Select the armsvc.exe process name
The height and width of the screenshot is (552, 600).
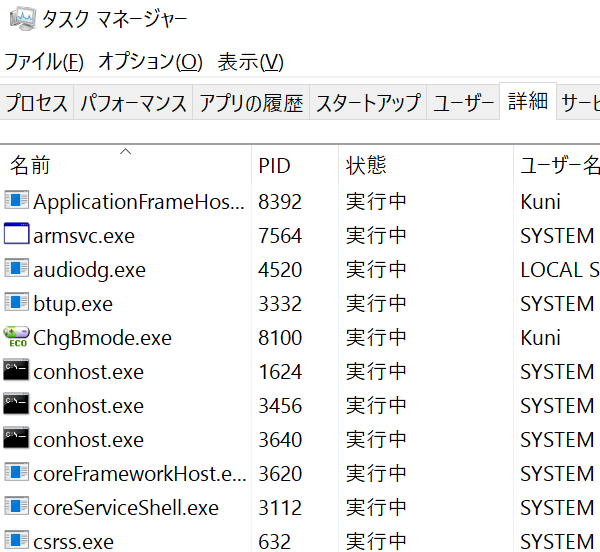tap(84, 236)
